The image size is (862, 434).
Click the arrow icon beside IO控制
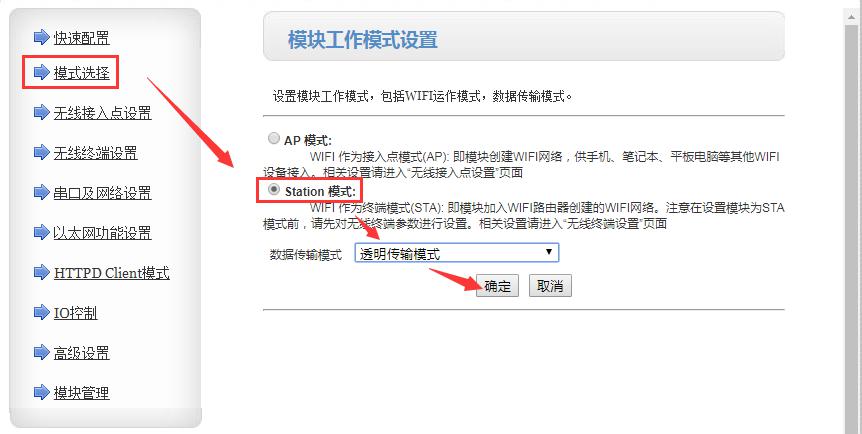click(42, 312)
